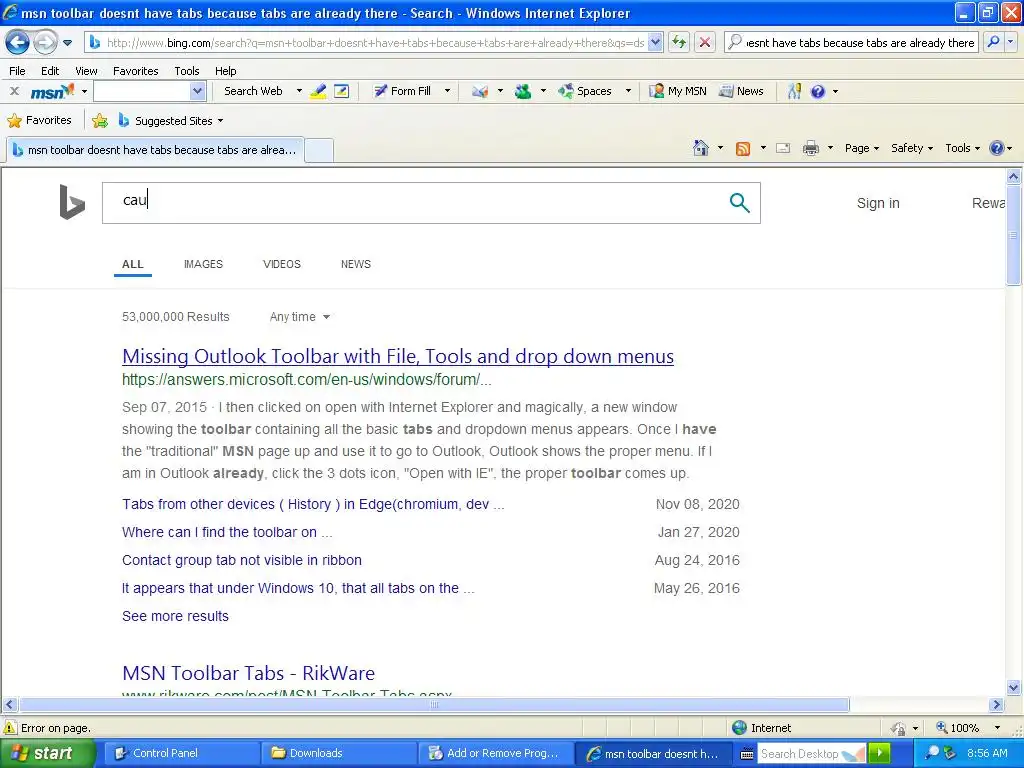Open the Spaces dropdown arrow
Viewport: 1024px width, 768px height.
(628, 91)
